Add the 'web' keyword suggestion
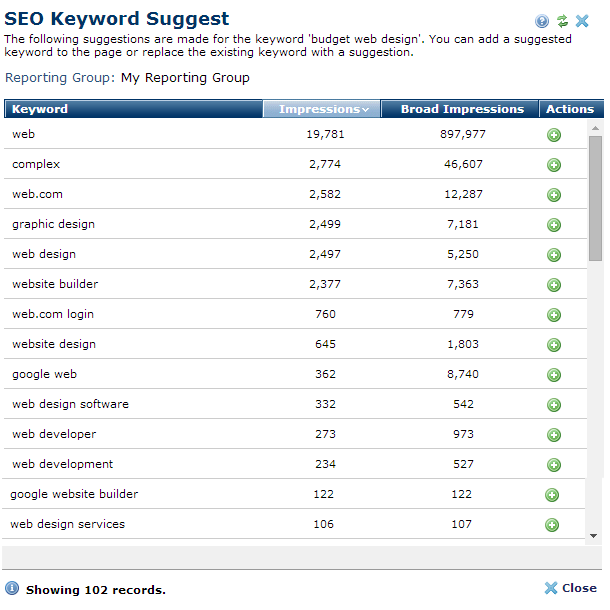Viewport: 610px width, 610px height. [x=554, y=135]
